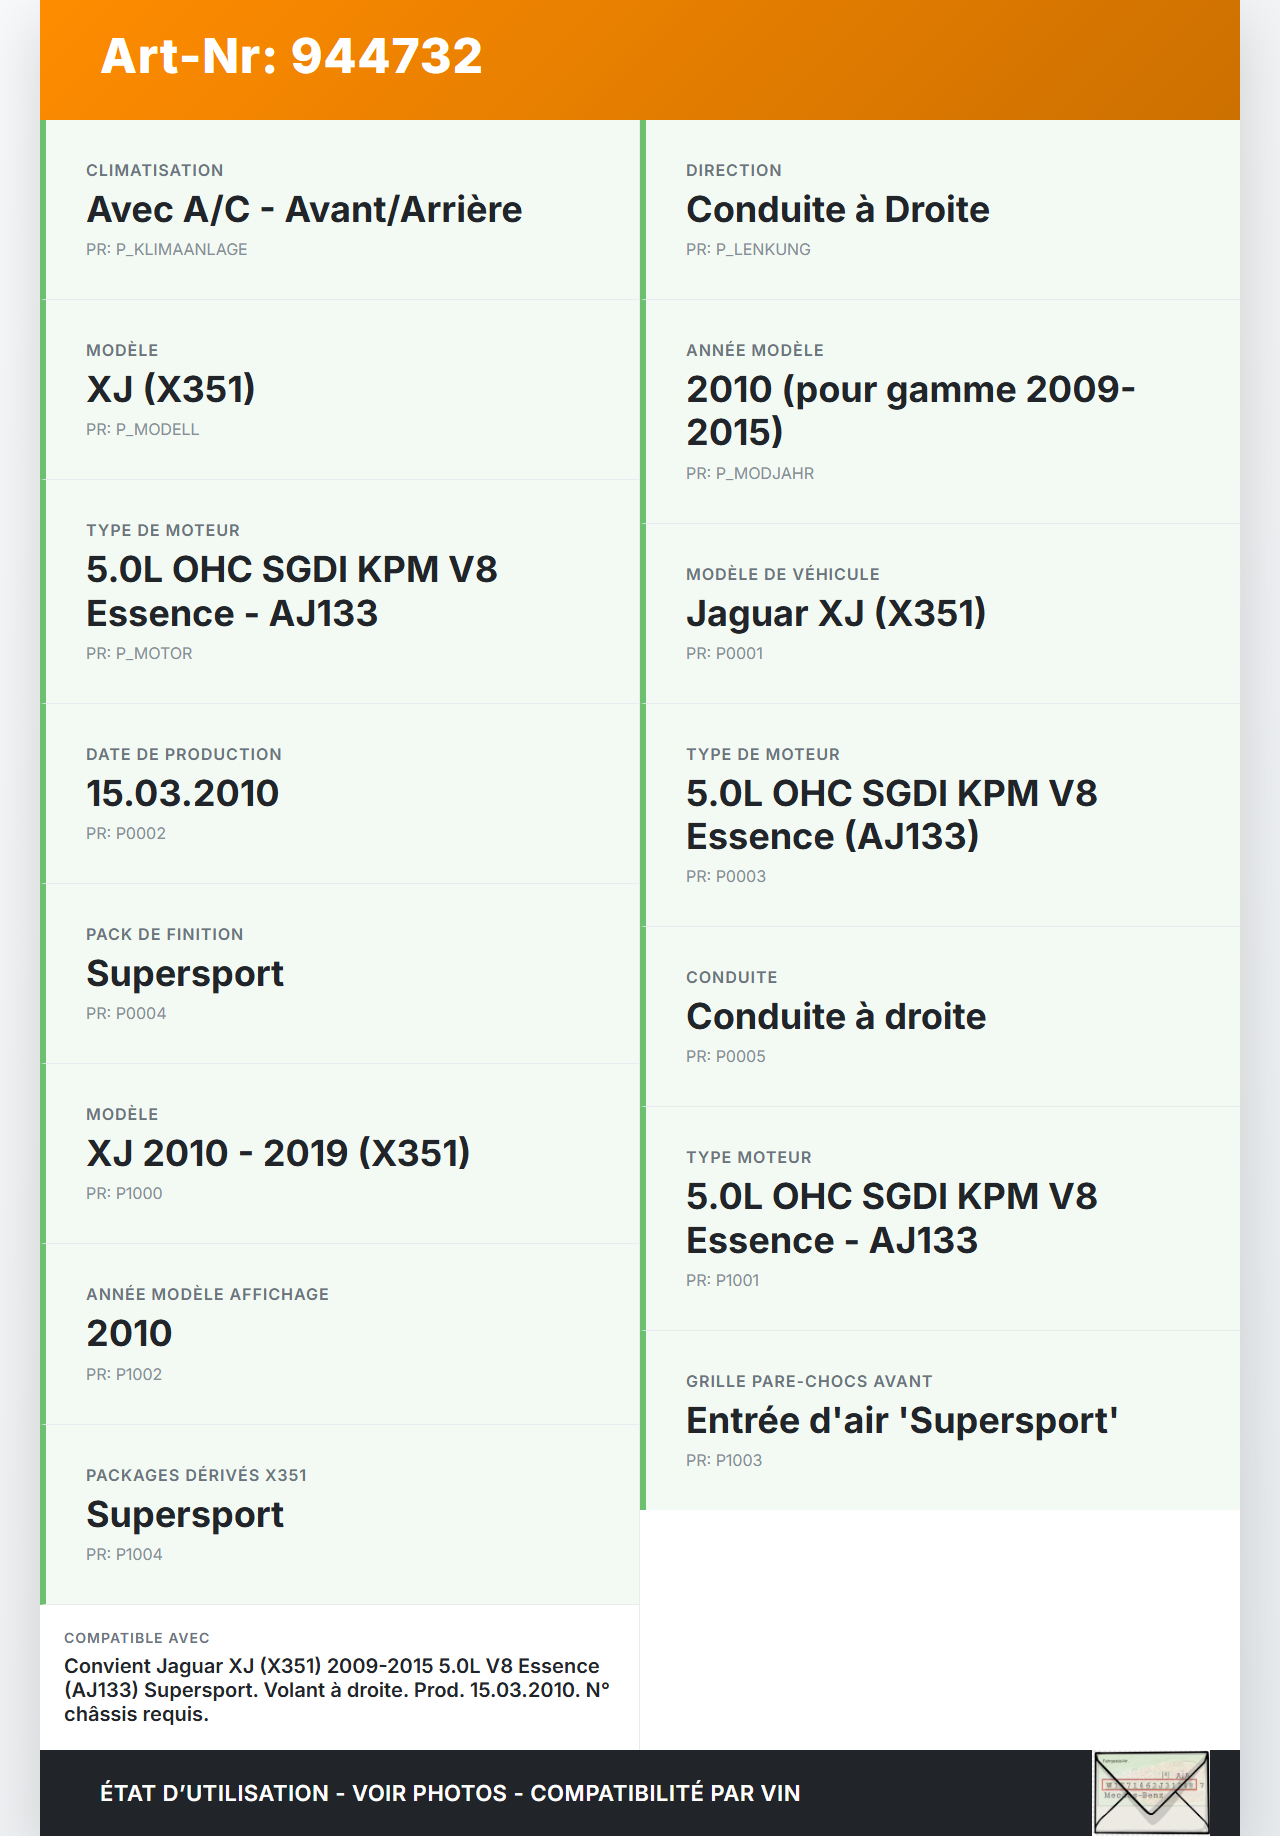The image size is (1280, 1836).
Task: Click the PR: P_KLIMAANLAGE code label
Action: 166,249
